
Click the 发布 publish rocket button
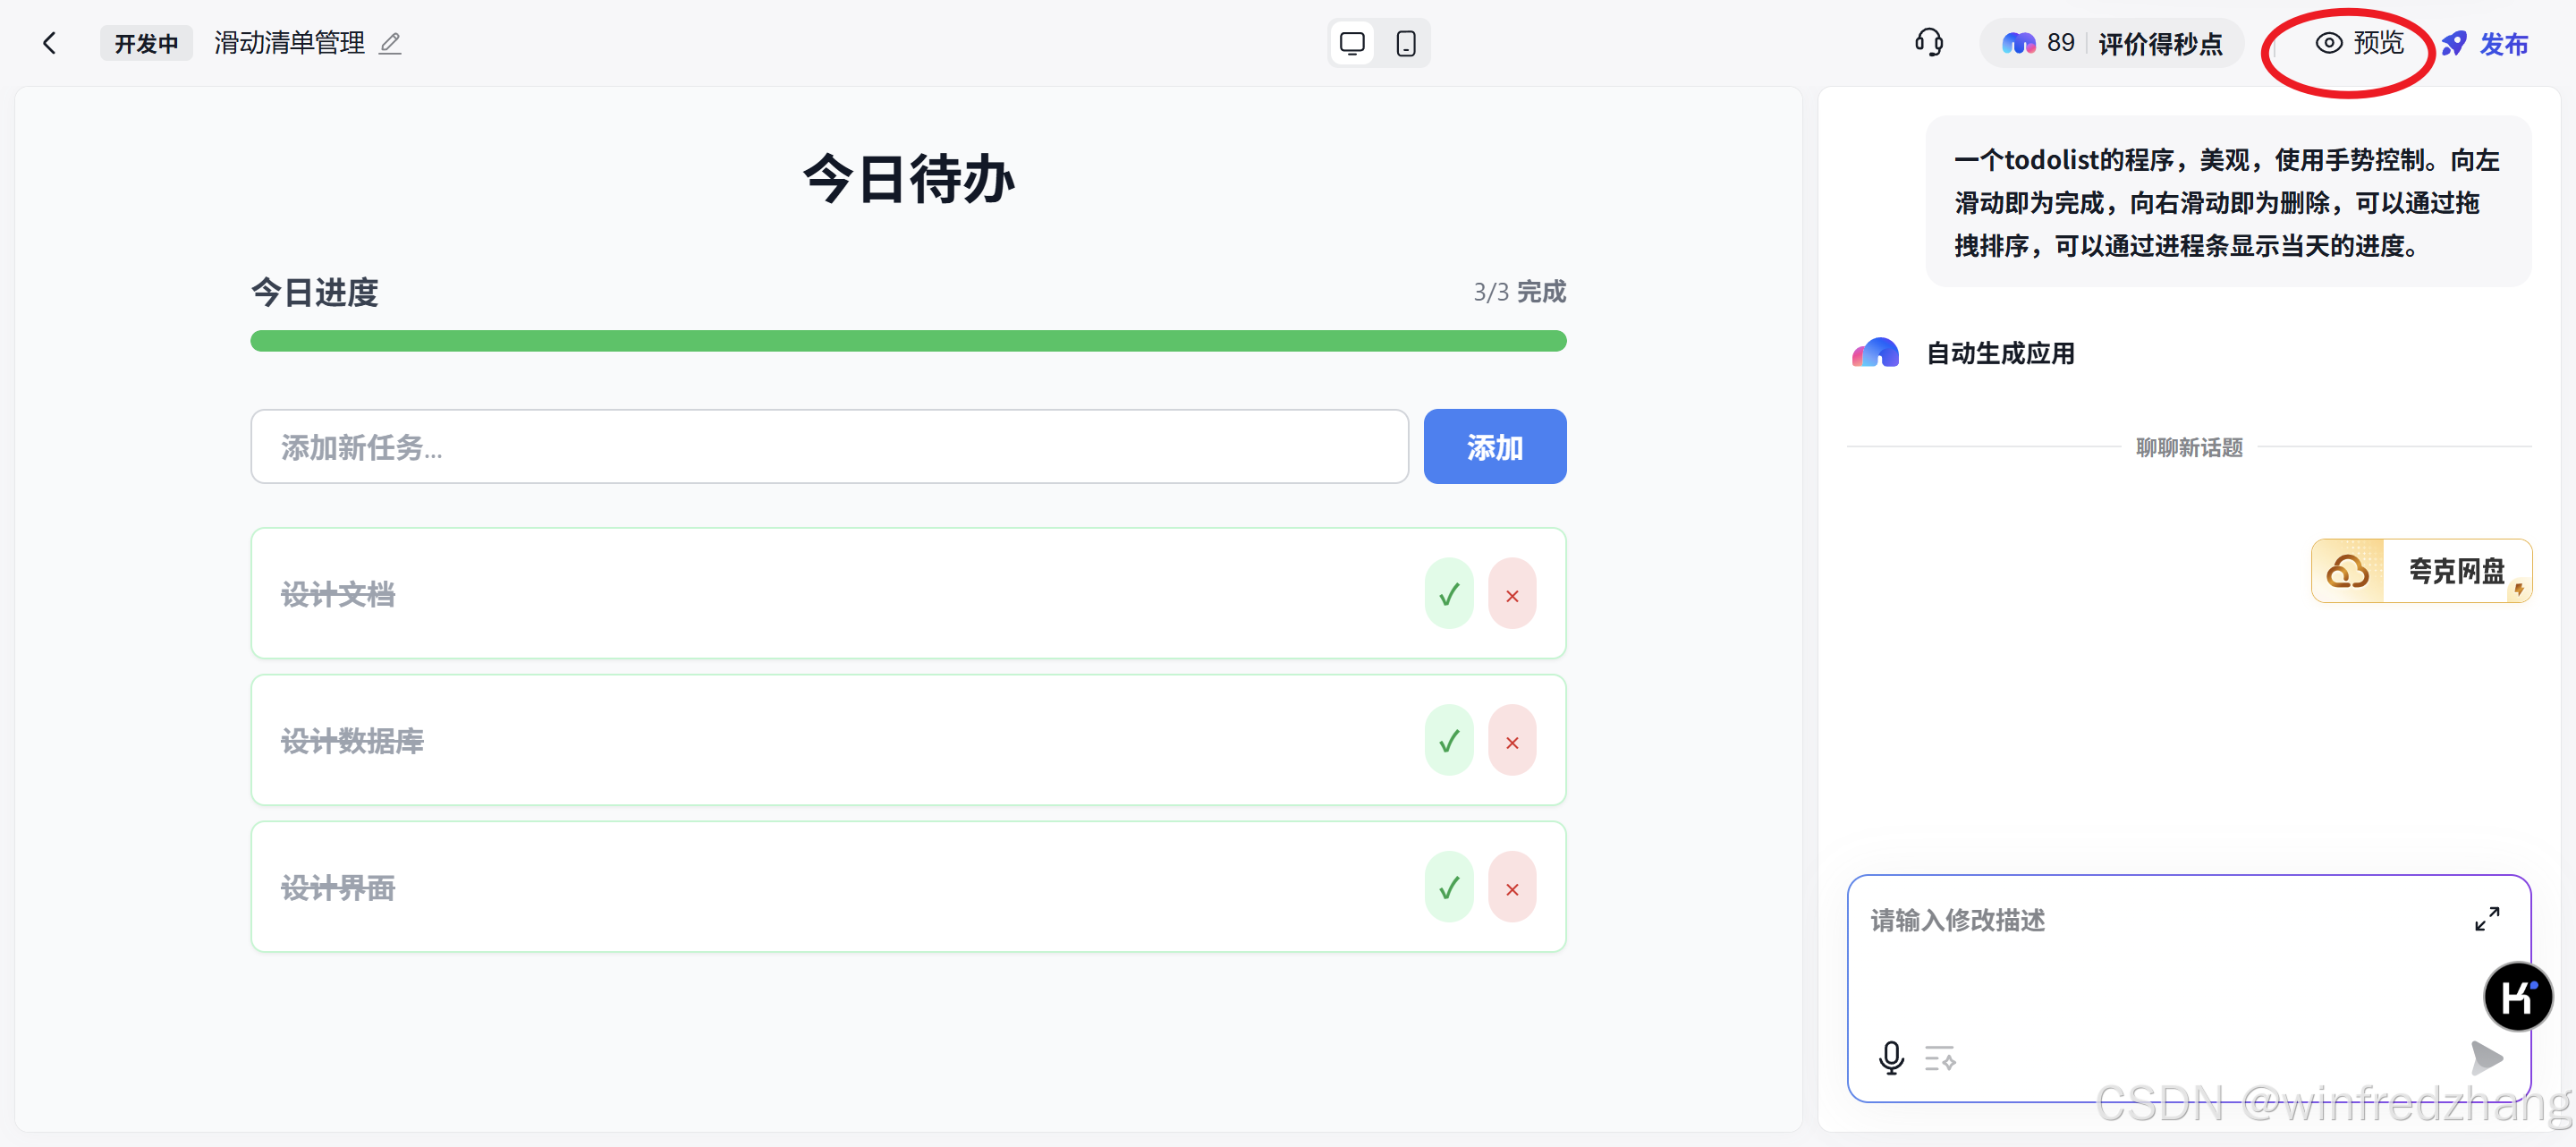point(2485,43)
